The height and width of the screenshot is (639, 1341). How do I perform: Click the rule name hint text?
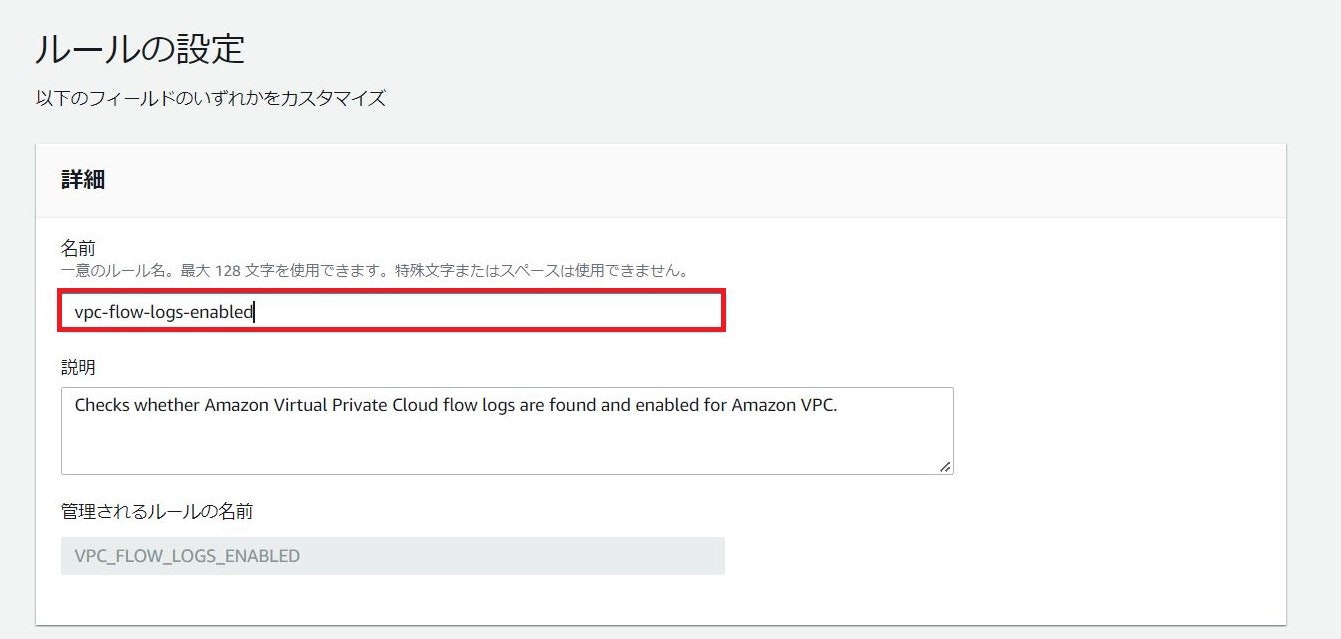coord(374,270)
